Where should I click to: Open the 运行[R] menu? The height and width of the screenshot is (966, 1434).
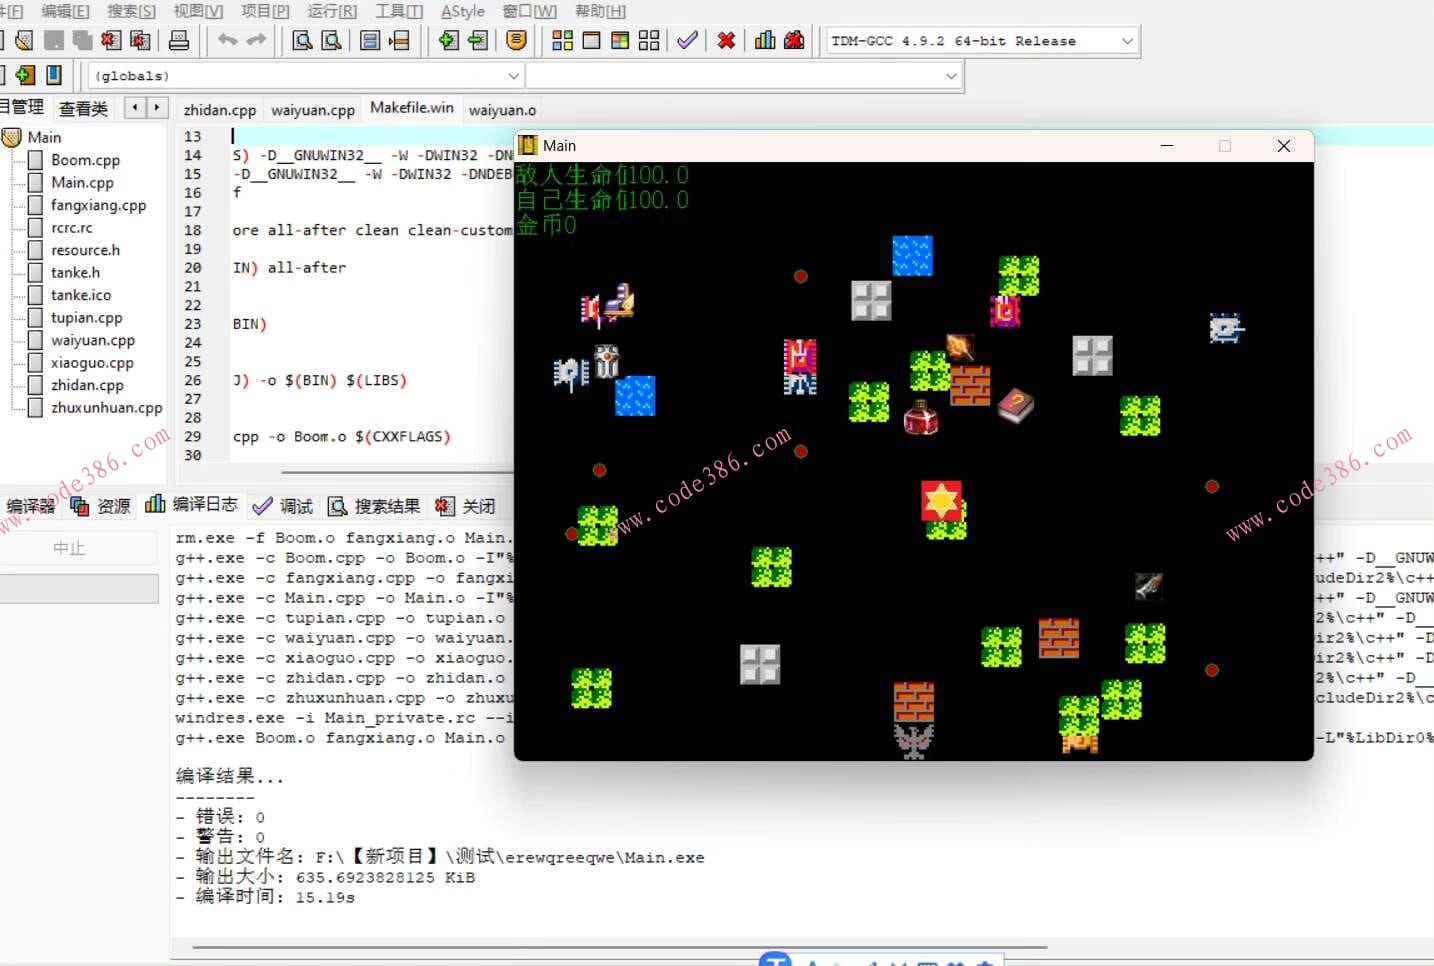pos(332,11)
